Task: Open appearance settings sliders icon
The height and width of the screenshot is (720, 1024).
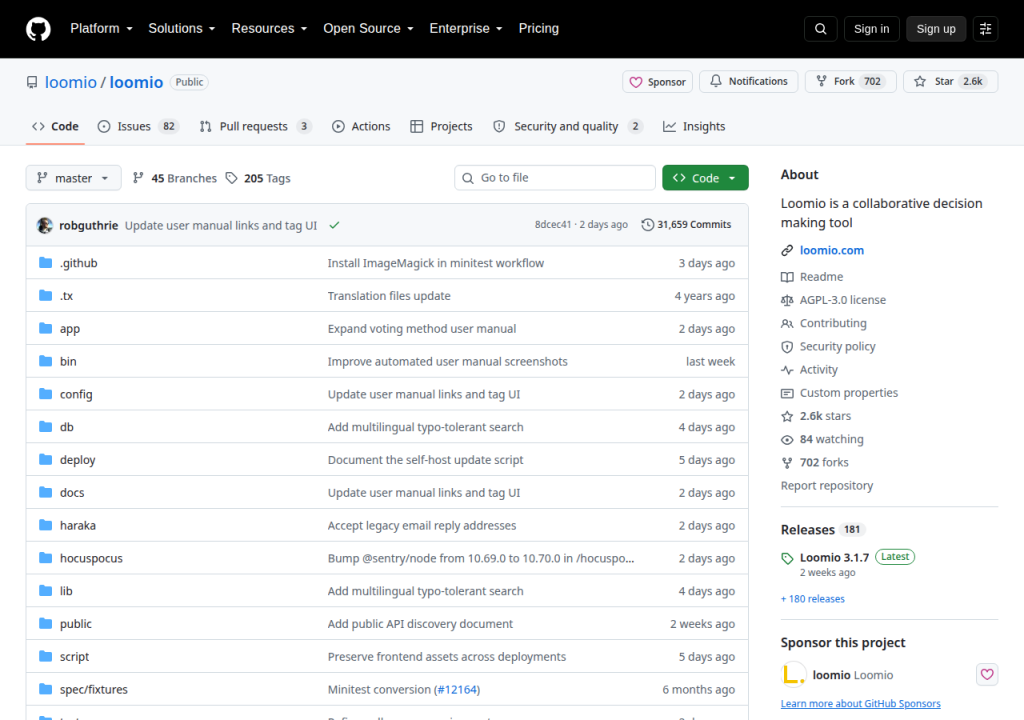Action: [985, 29]
